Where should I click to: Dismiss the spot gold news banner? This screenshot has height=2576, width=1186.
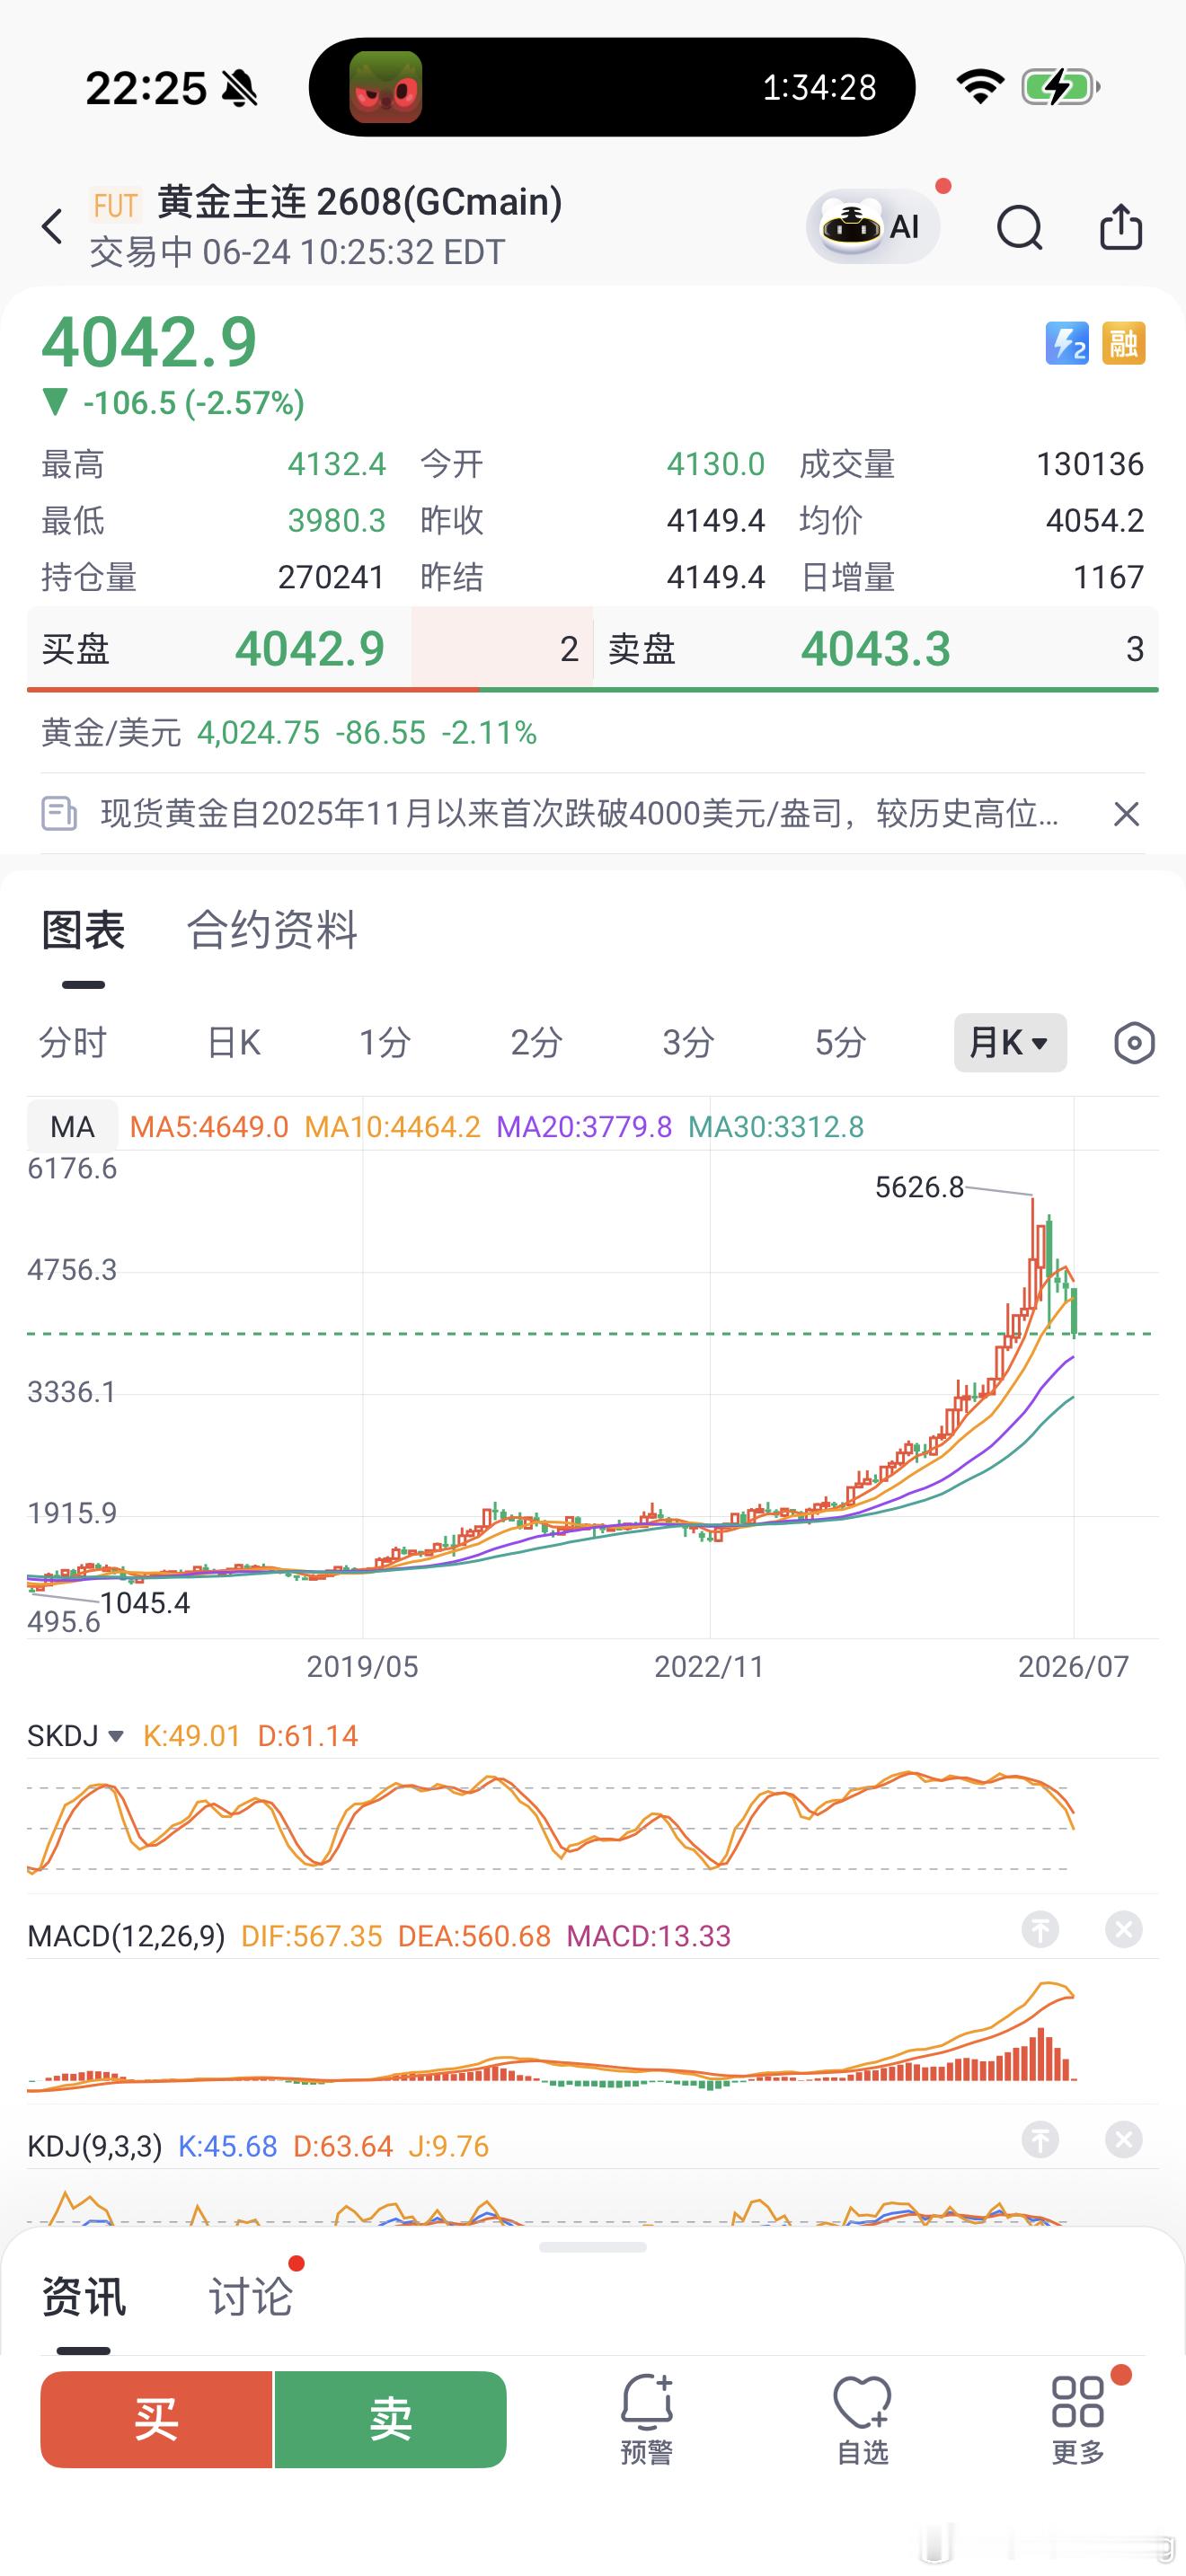(x=1126, y=814)
